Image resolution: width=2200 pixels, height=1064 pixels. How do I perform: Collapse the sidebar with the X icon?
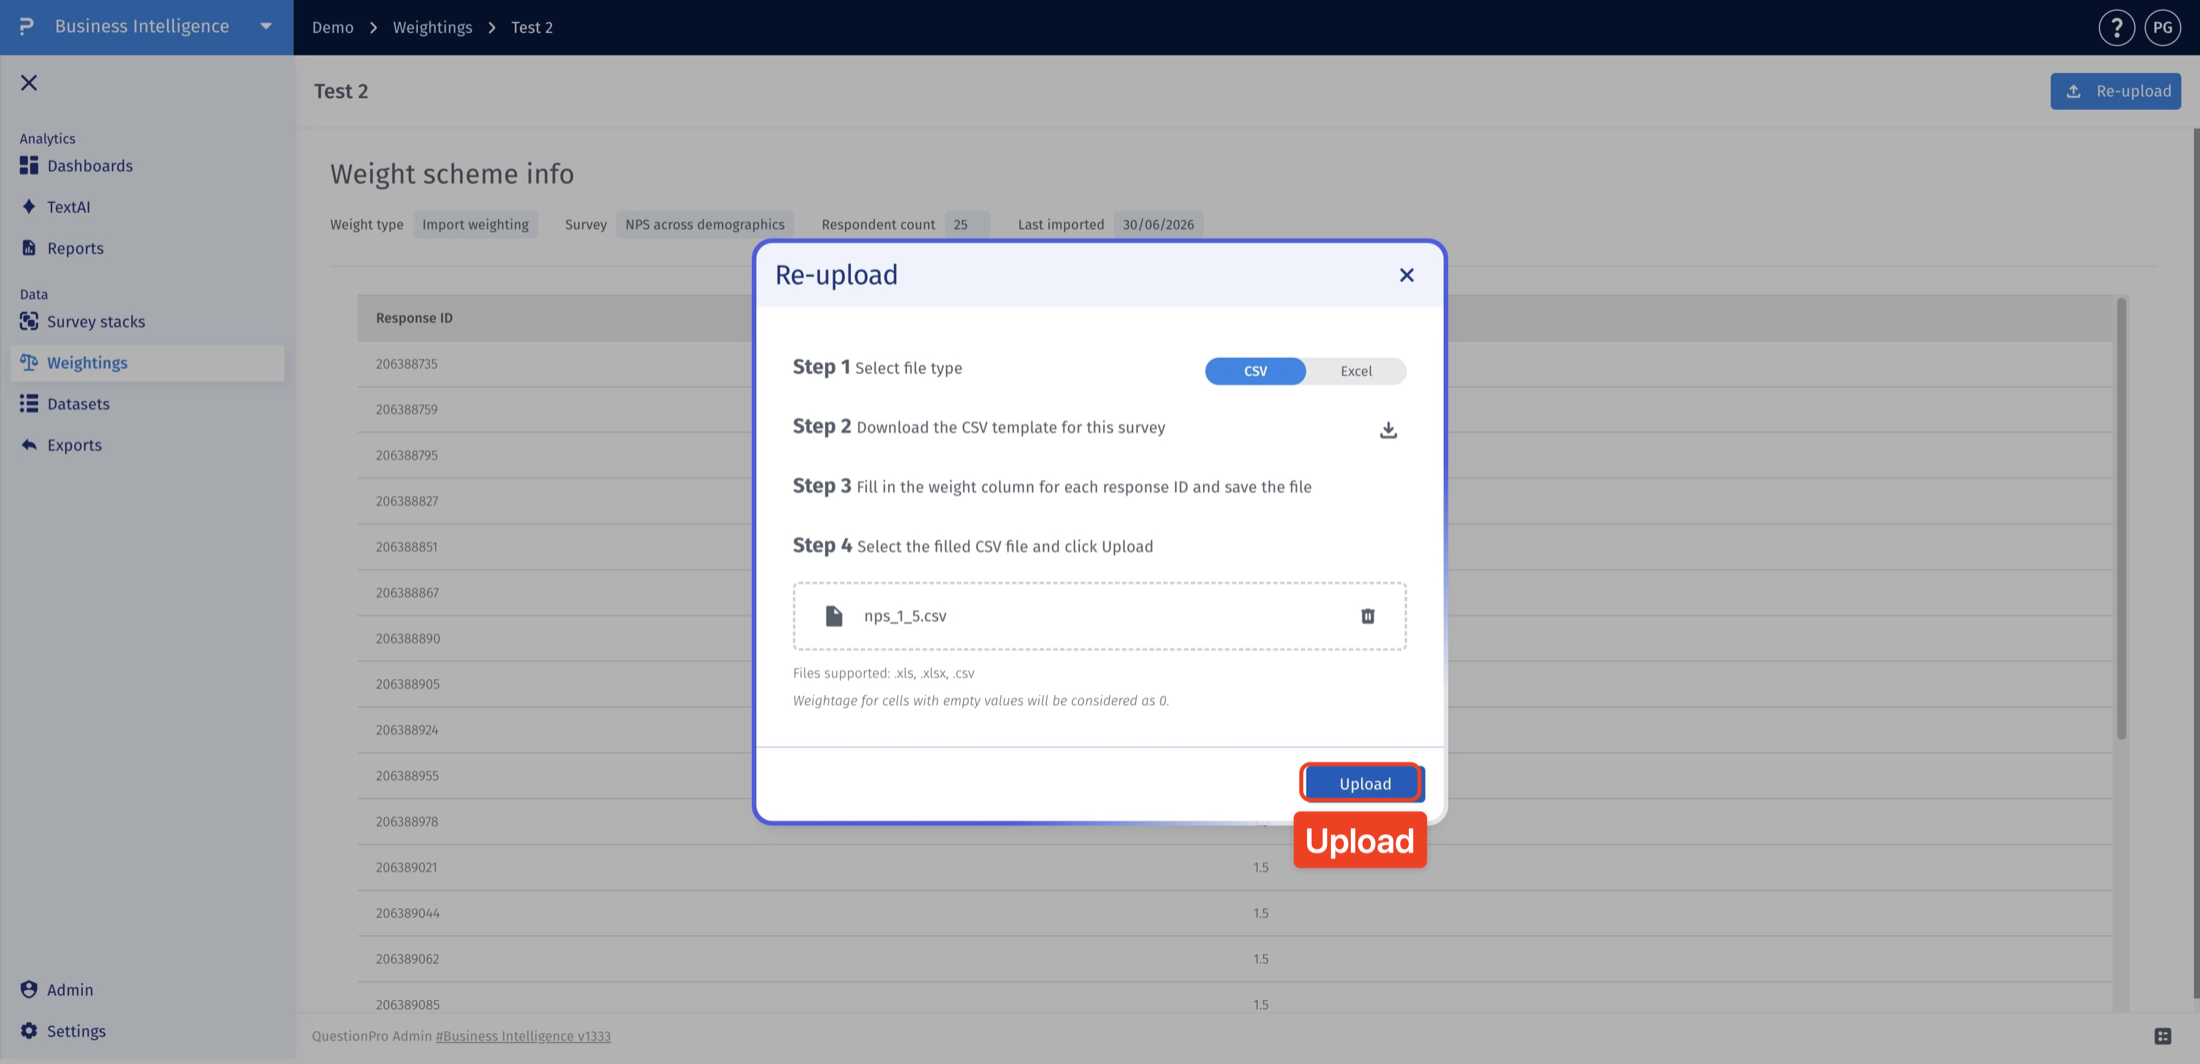coord(29,83)
